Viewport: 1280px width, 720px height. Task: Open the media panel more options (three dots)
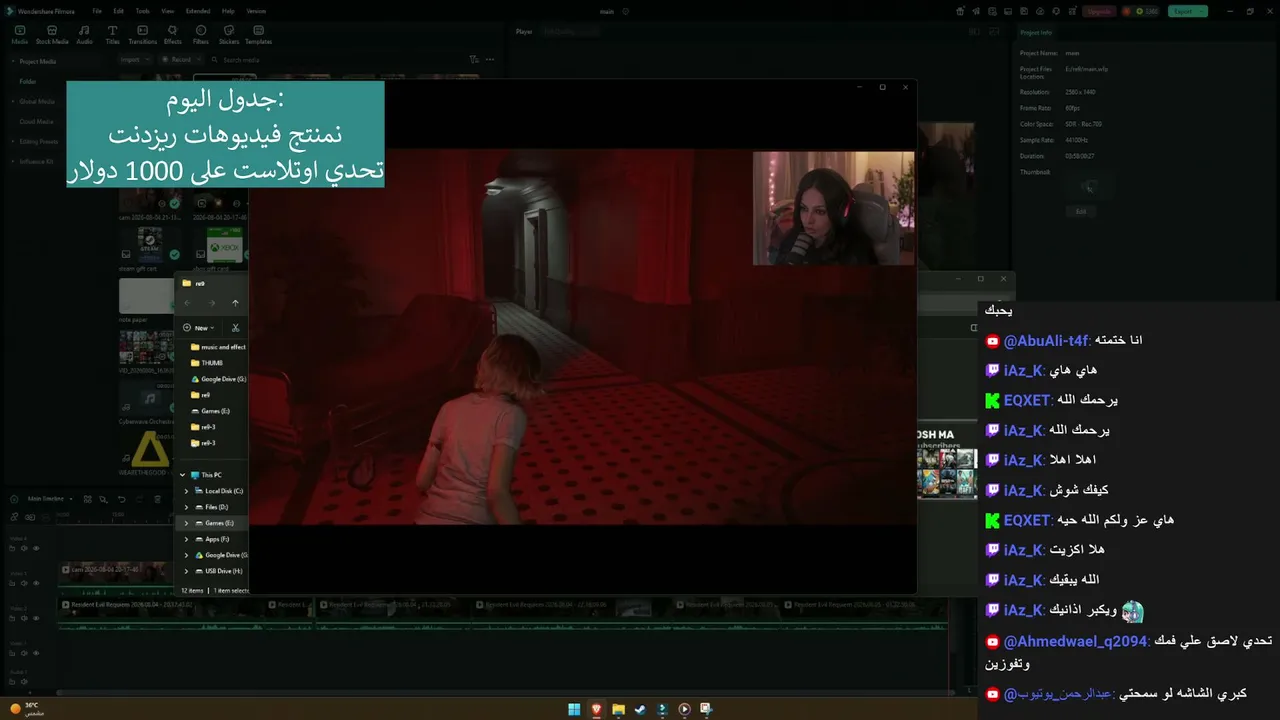pos(490,59)
